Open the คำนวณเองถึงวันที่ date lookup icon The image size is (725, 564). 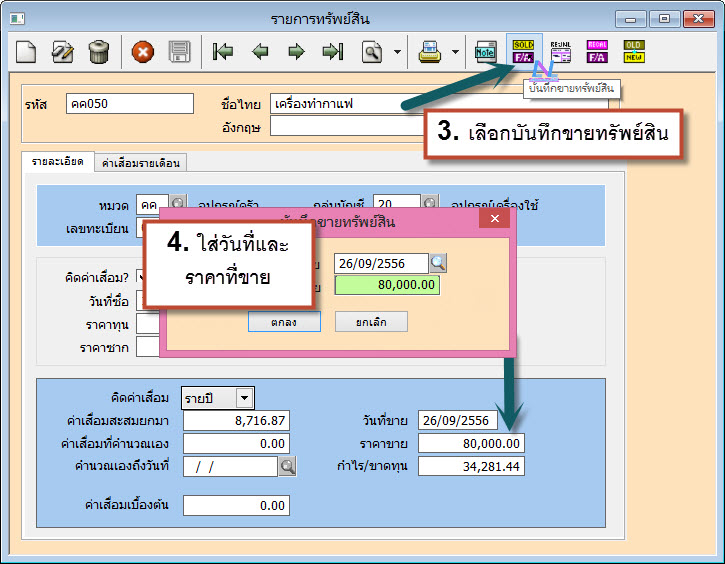(x=287, y=466)
